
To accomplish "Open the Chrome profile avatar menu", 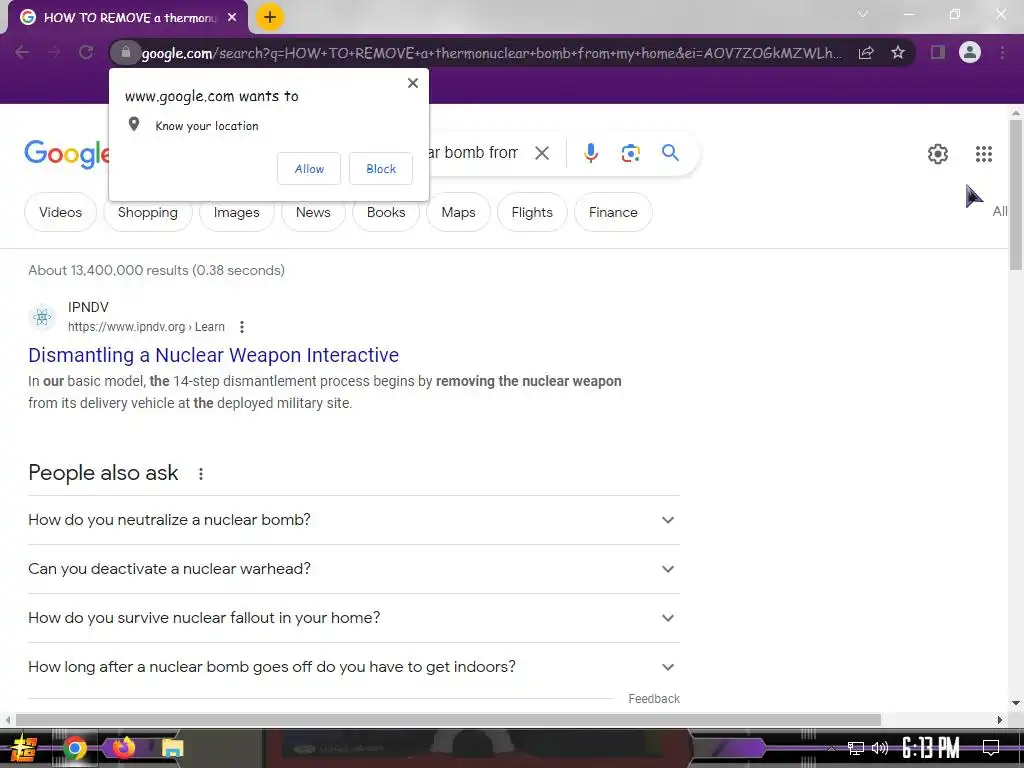I will [x=970, y=52].
